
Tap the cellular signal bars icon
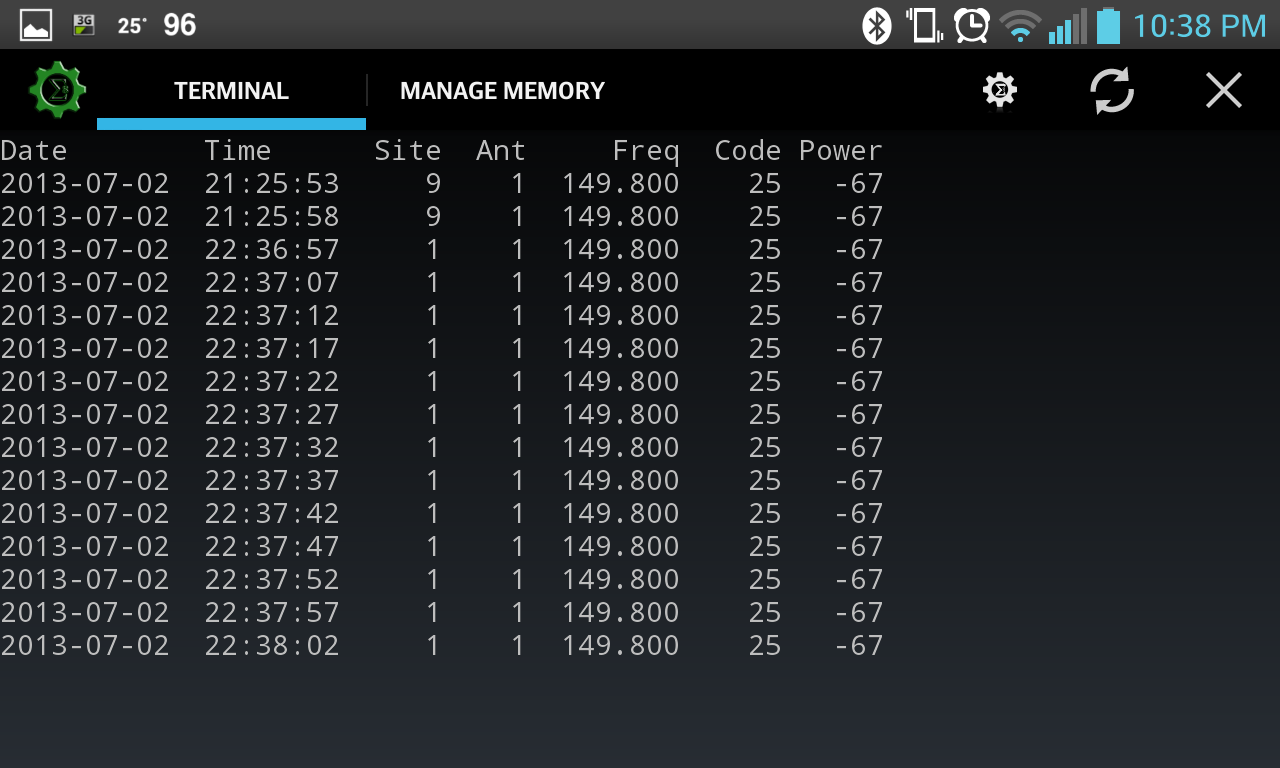point(1067,26)
